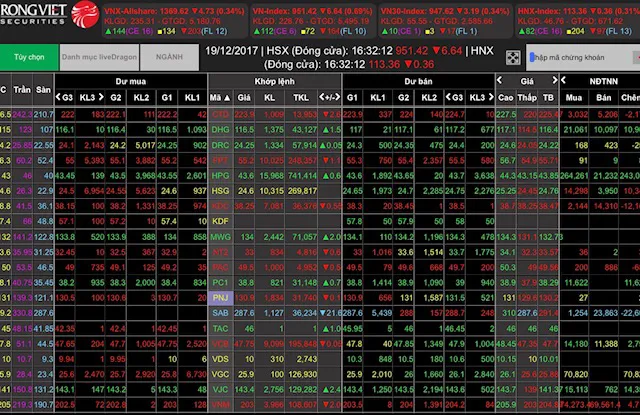Click the left arrow beside the Giá group header
640x415 pixels.
click(x=498, y=77)
